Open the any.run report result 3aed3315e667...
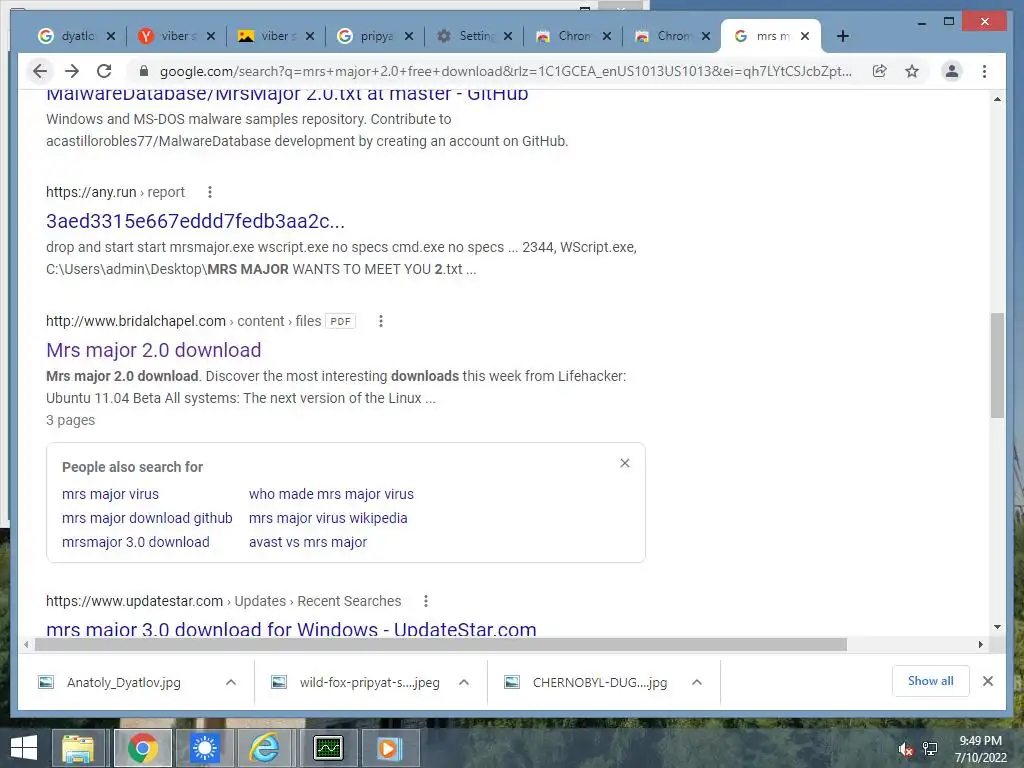The image size is (1024, 768). [x=195, y=221]
